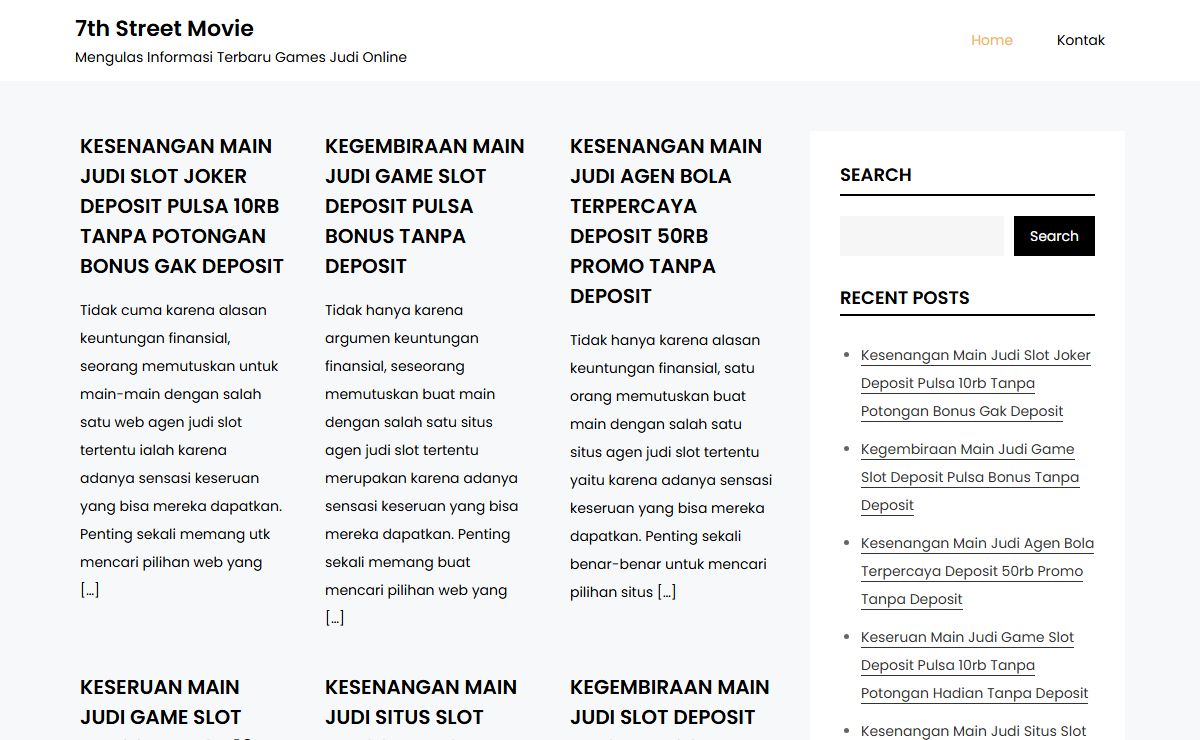Click excerpt starting 'Tidak hanya karena argumen'
This screenshot has width=1200, height=740.
coord(423,464)
